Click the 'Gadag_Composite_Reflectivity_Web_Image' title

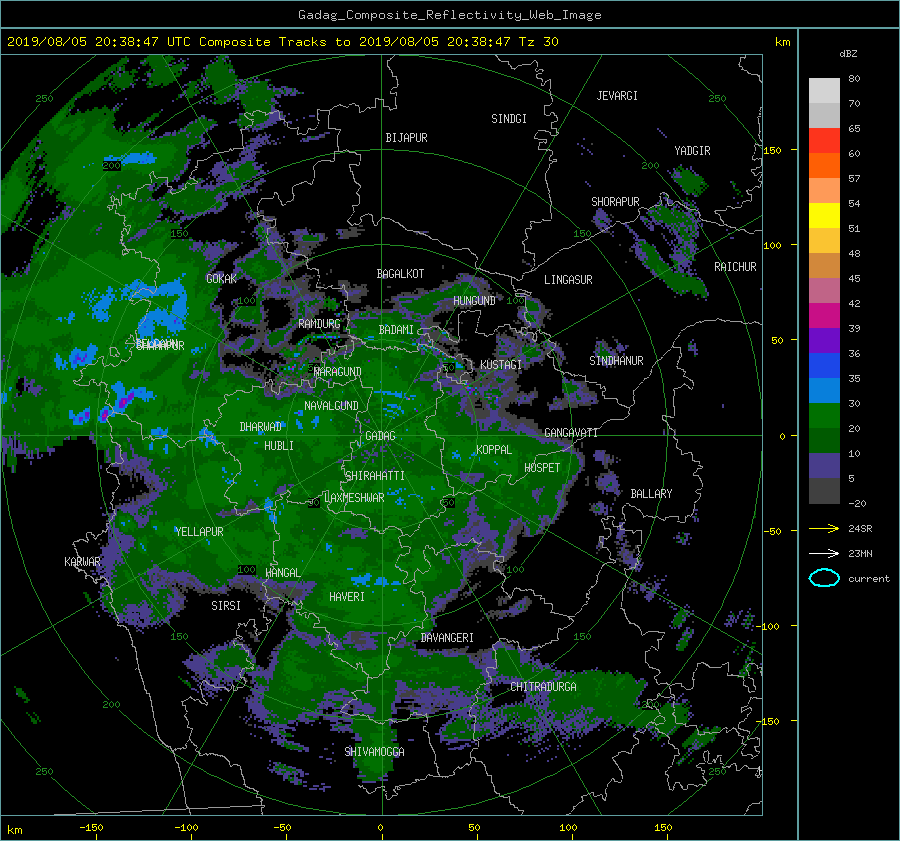(449, 15)
